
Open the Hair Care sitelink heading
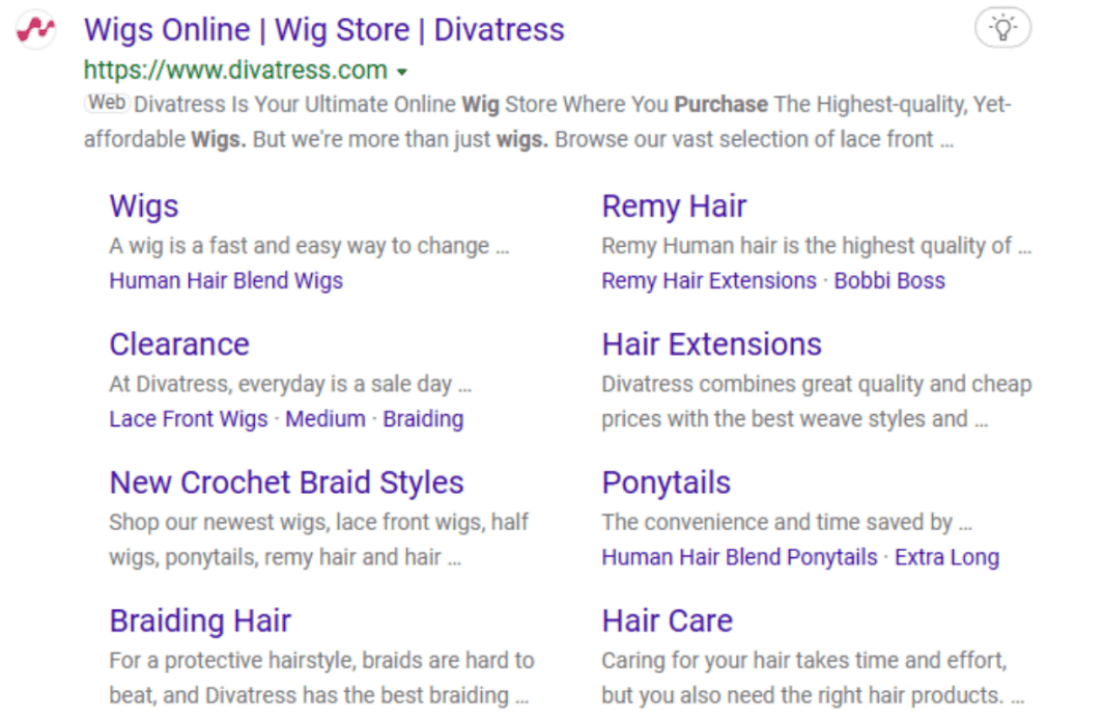click(667, 621)
